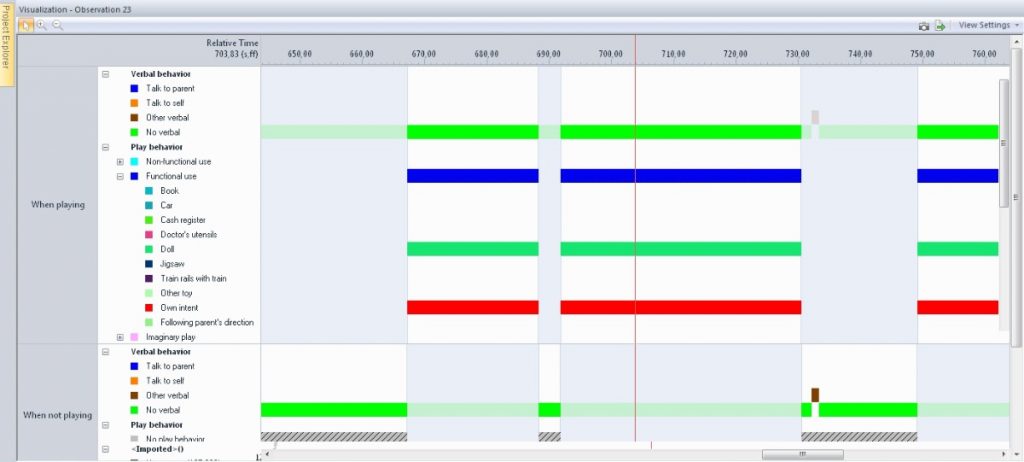The width and height of the screenshot is (1024, 462).
Task: Click the red Own intent color swatch
Action: tap(149, 308)
